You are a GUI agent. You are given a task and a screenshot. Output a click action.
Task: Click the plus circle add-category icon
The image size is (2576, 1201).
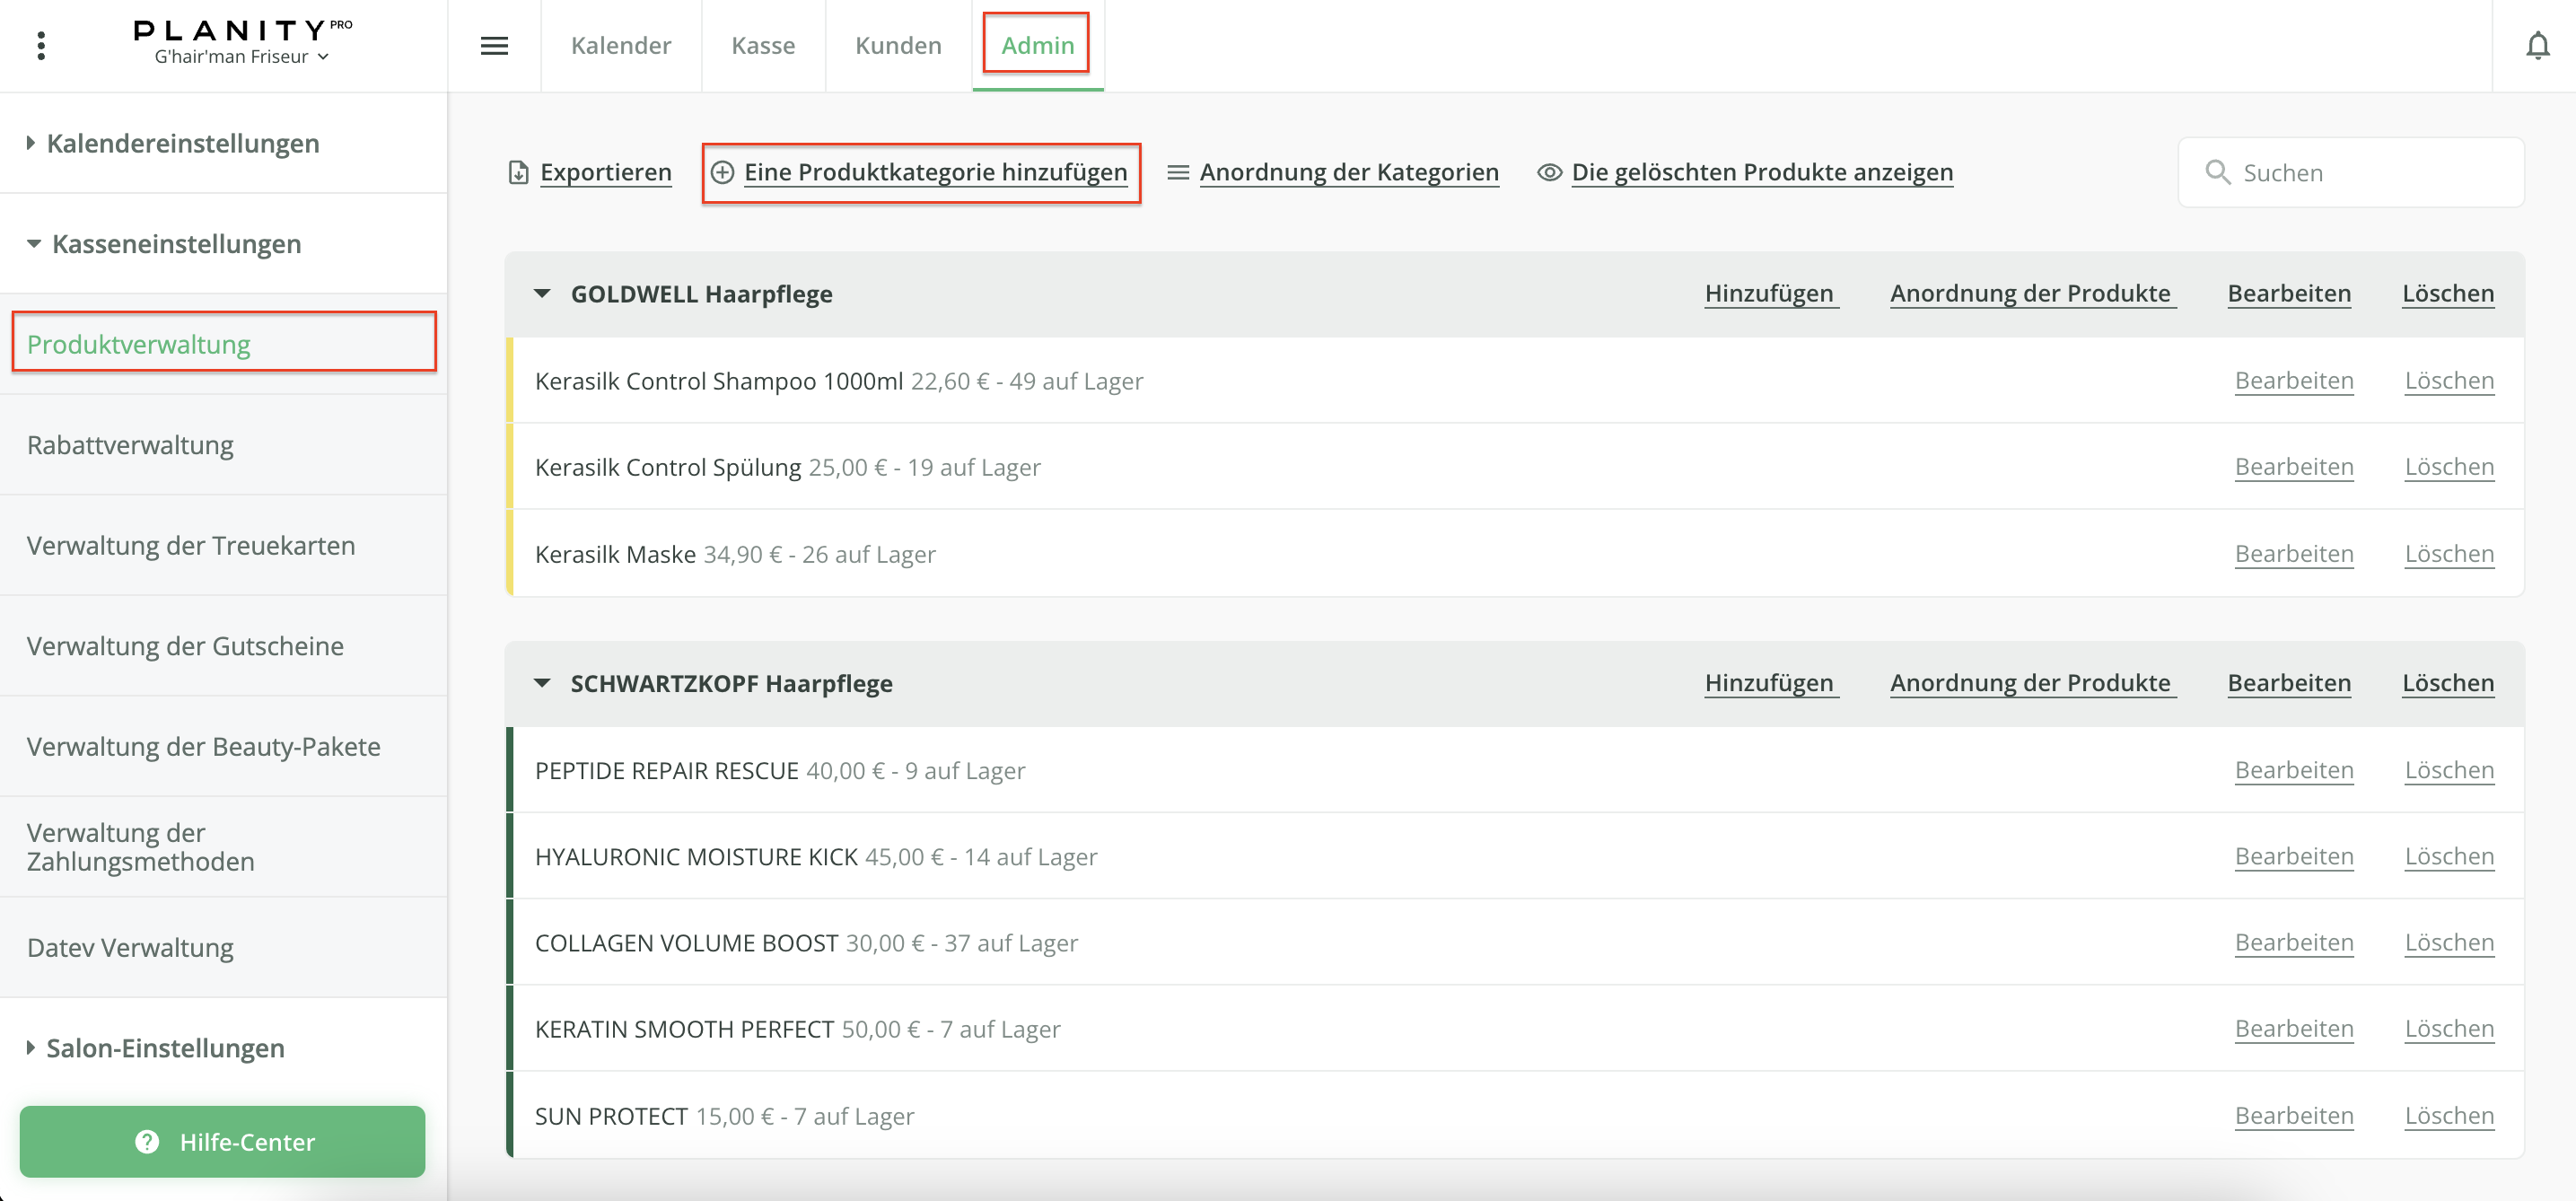[x=722, y=172]
